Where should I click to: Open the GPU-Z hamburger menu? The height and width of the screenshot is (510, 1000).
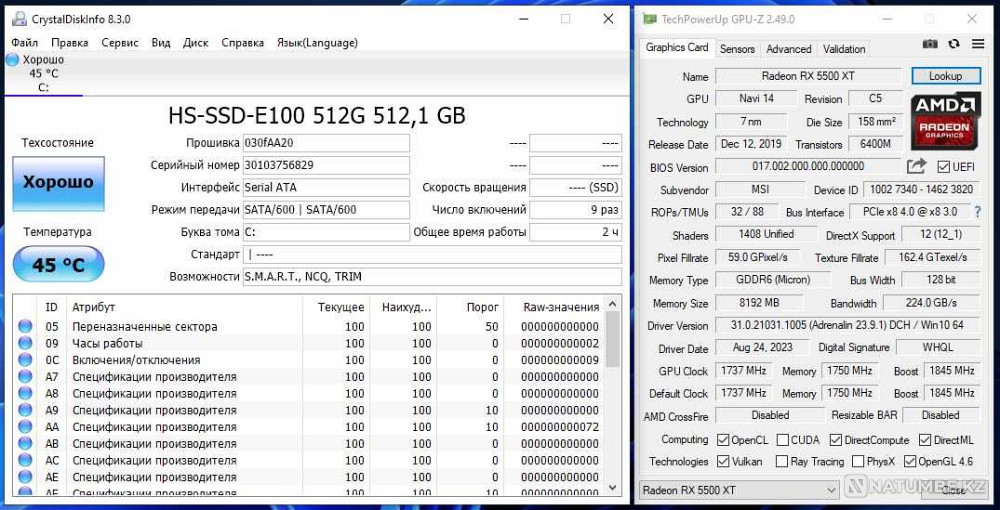click(x=978, y=44)
